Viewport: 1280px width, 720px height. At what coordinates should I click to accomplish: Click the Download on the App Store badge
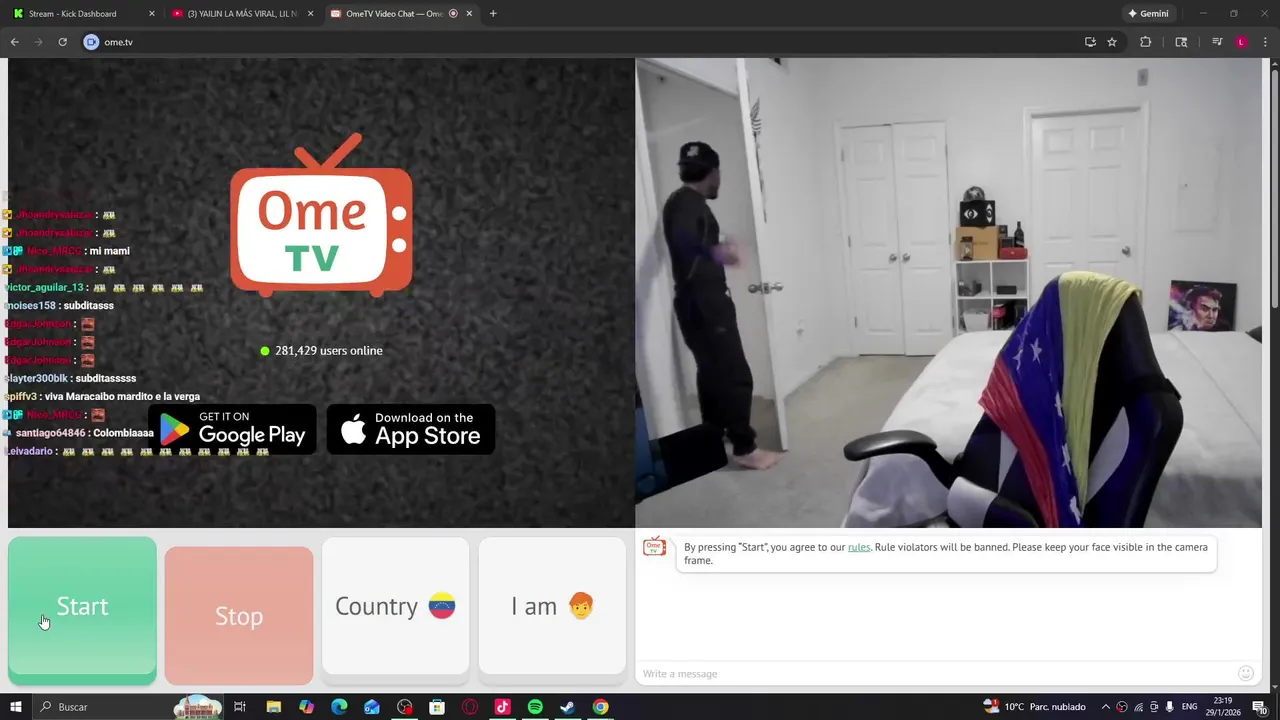click(x=411, y=429)
